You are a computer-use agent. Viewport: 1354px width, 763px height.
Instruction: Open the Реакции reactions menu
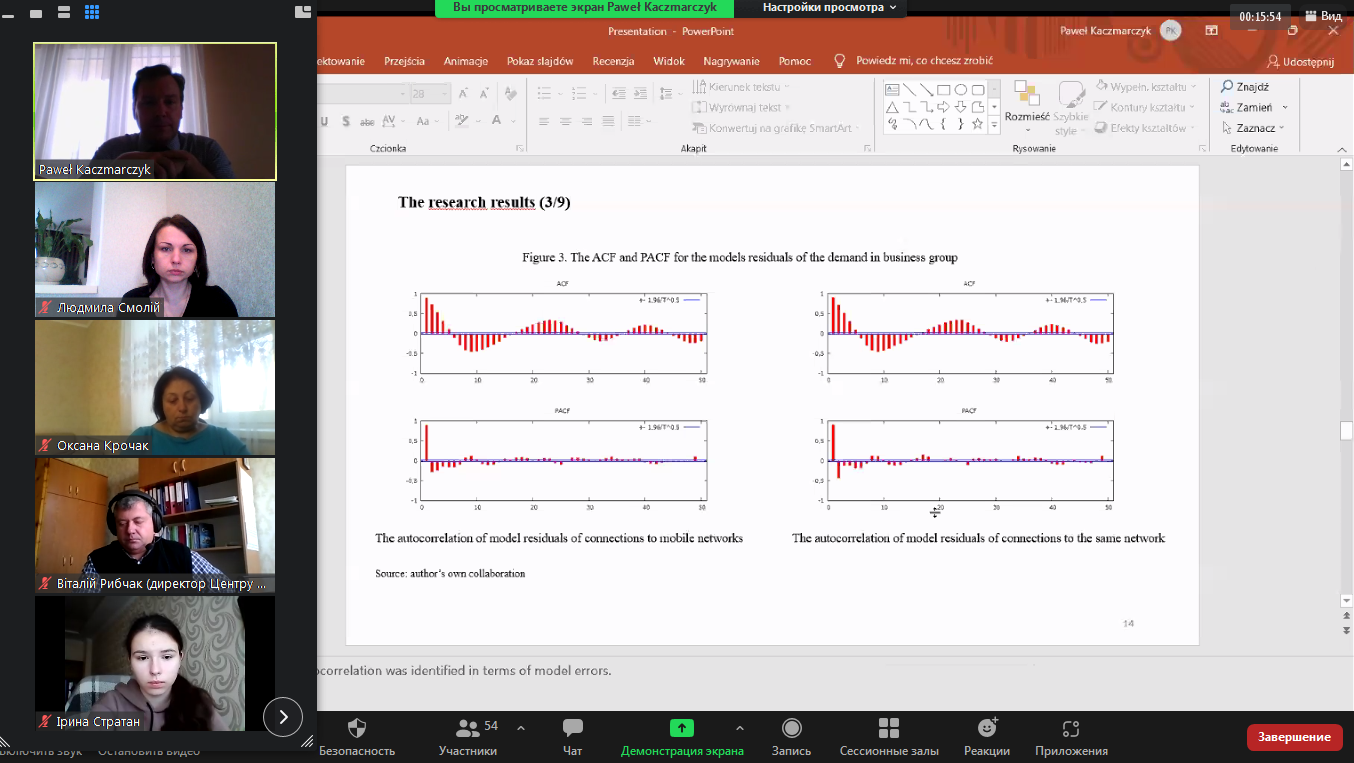coord(987,737)
